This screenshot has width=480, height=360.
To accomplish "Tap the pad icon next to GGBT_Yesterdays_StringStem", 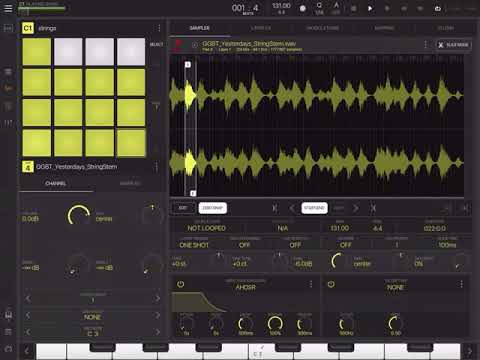I will pyautogui.click(x=28, y=167).
